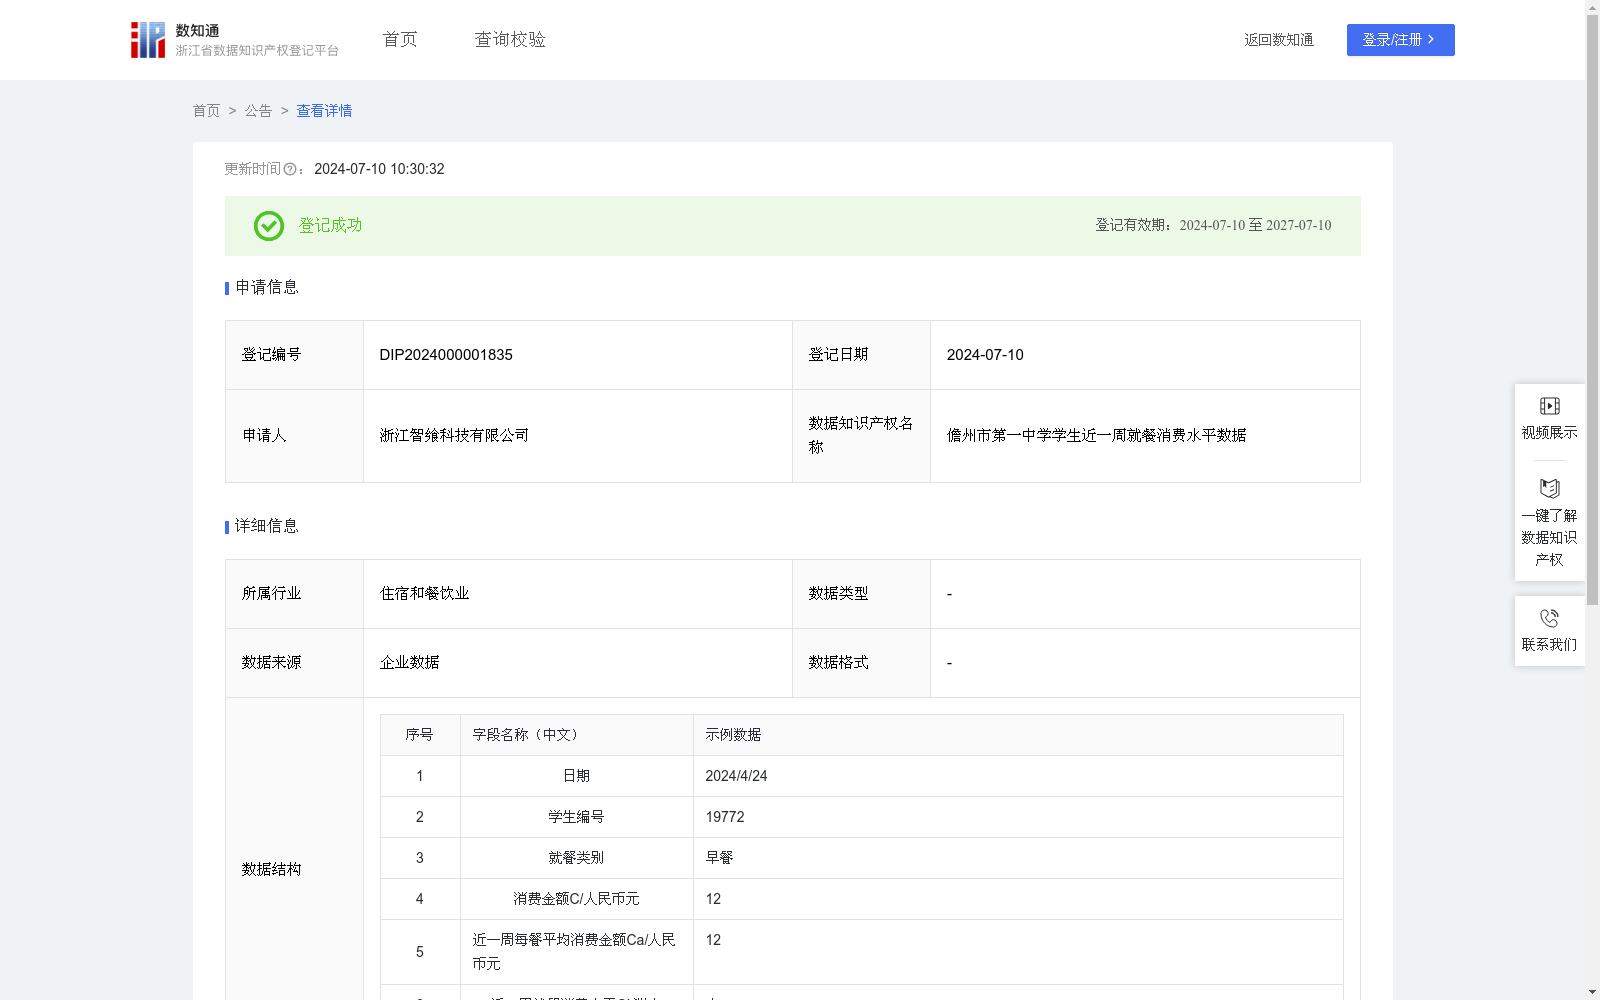Click the 日期 field row
The width and height of the screenshot is (1600, 1000).
pyautogui.click(x=862, y=776)
